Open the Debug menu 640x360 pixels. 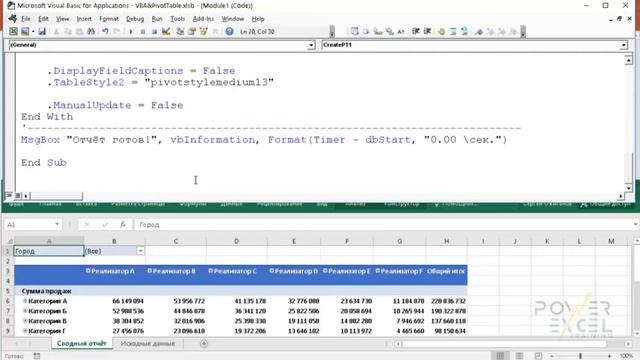(x=135, y=19)
